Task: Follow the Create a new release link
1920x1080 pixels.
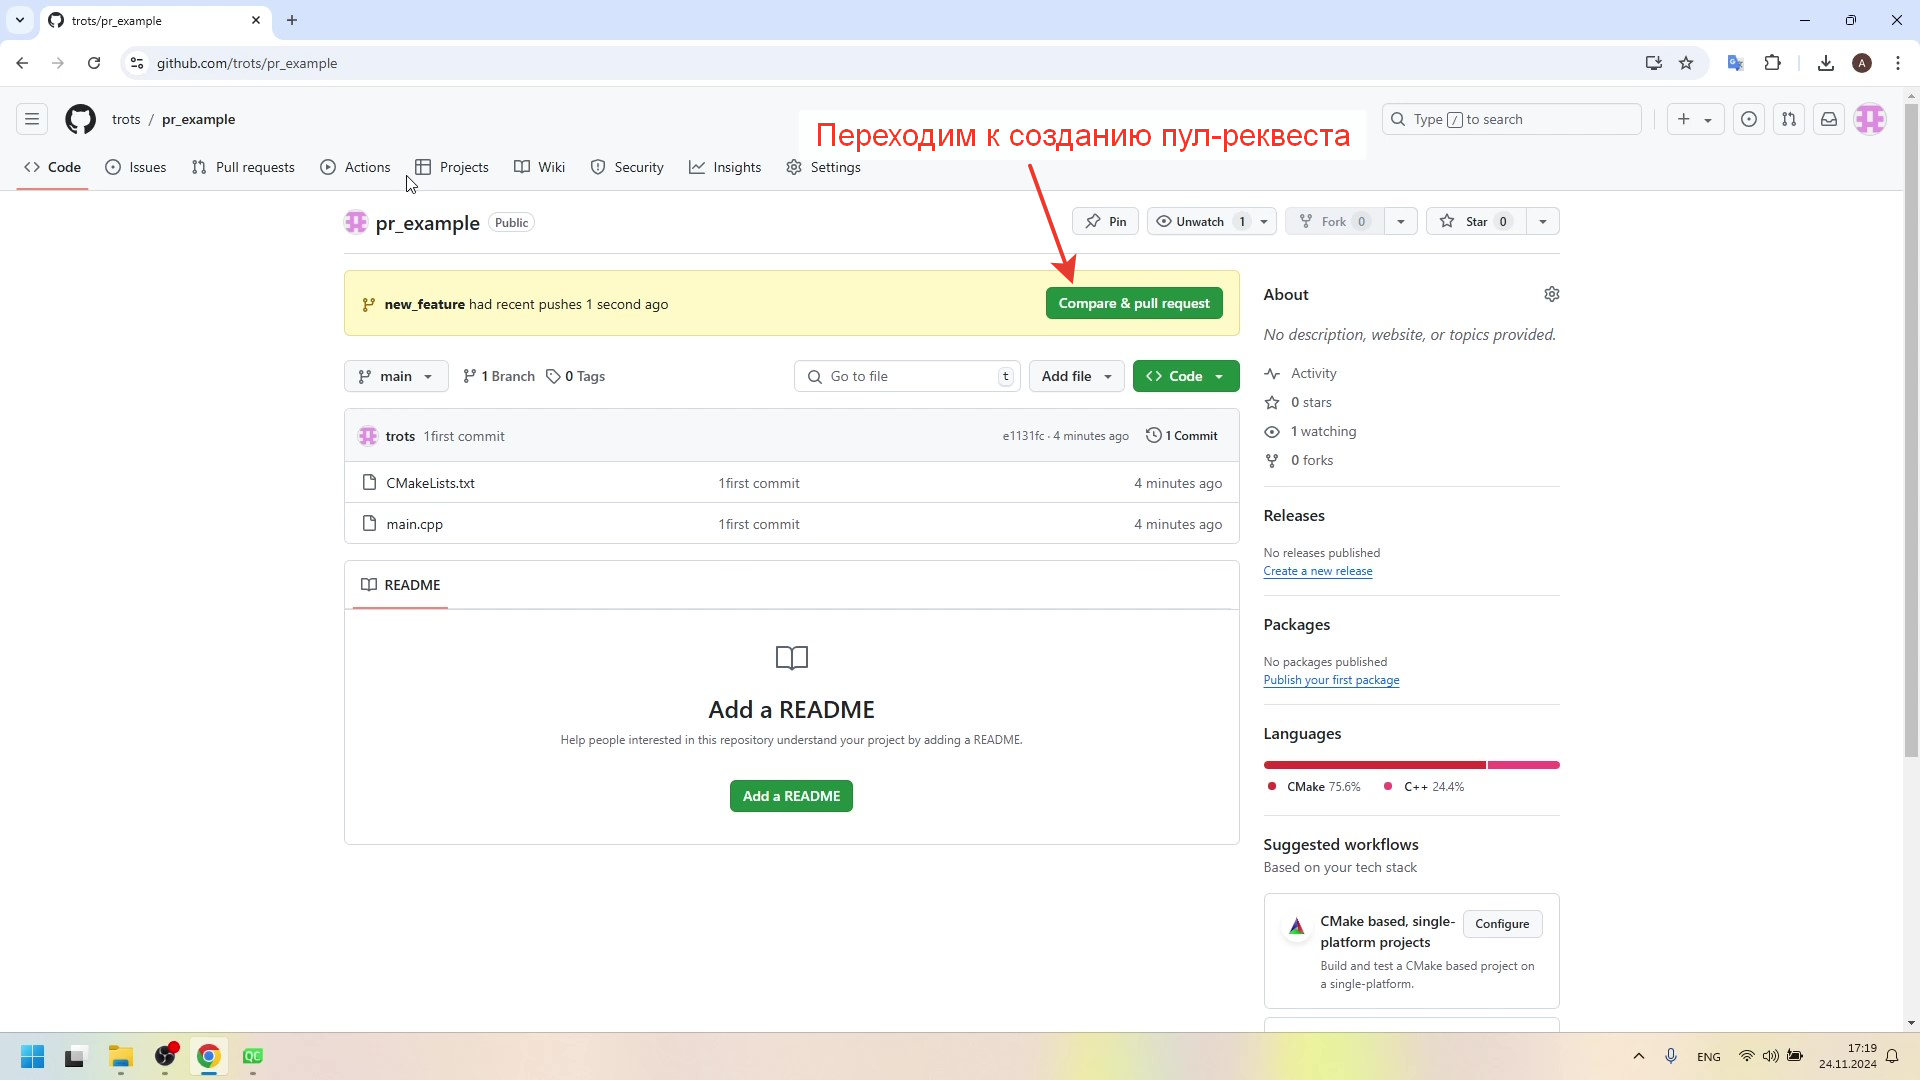Action: tap(1317, 571)
